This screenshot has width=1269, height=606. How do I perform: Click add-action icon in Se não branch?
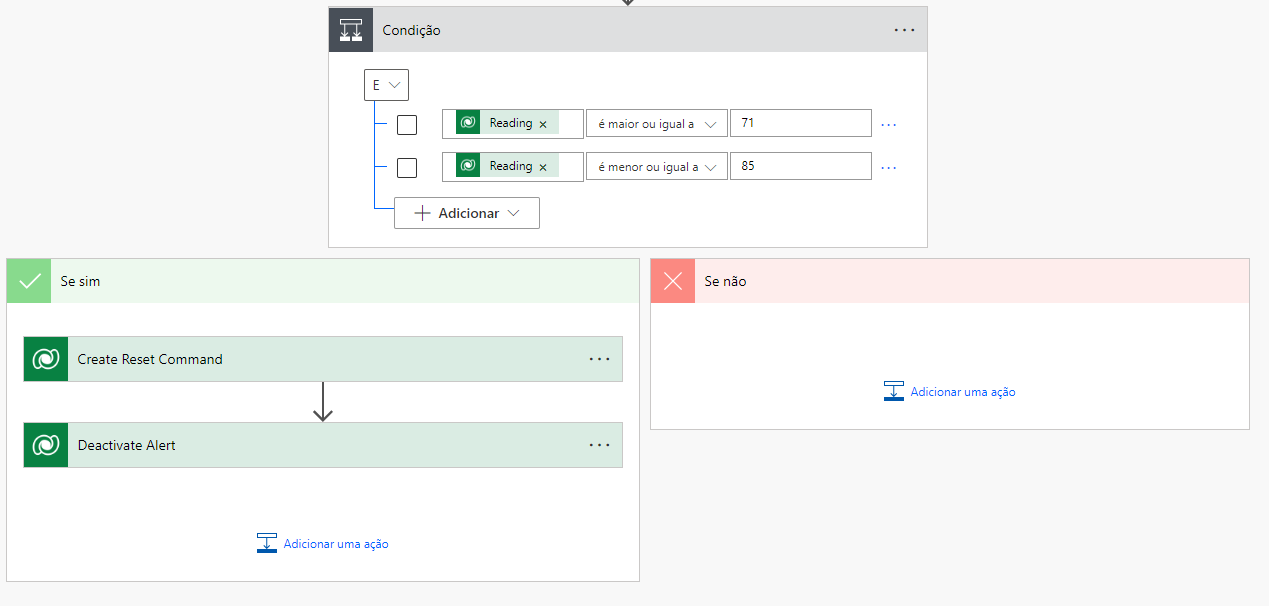click(894, 391)
